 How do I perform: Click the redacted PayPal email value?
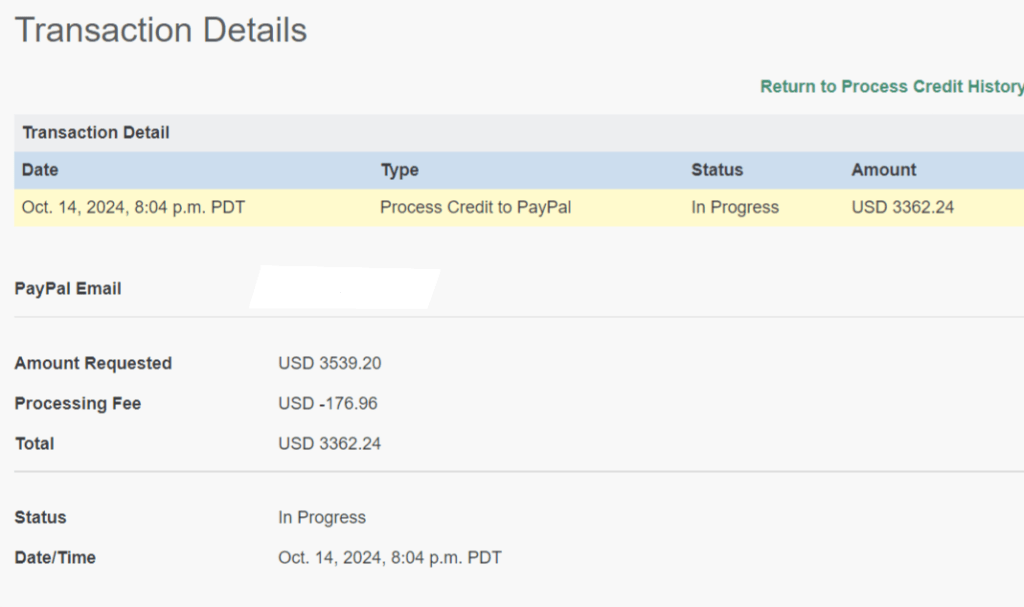(x=343, y=288)
